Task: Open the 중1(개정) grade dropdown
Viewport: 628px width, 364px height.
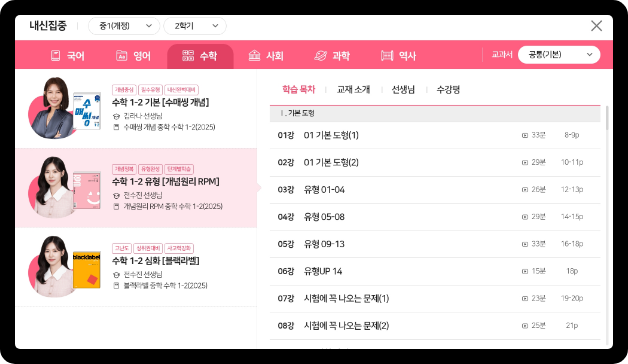Action: 124,26
